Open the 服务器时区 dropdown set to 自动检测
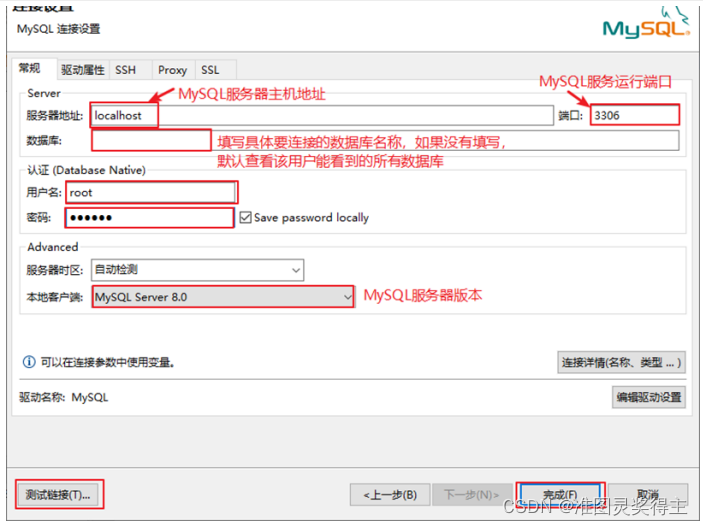This screenshot has height=525, width=703. coord(197,270)
